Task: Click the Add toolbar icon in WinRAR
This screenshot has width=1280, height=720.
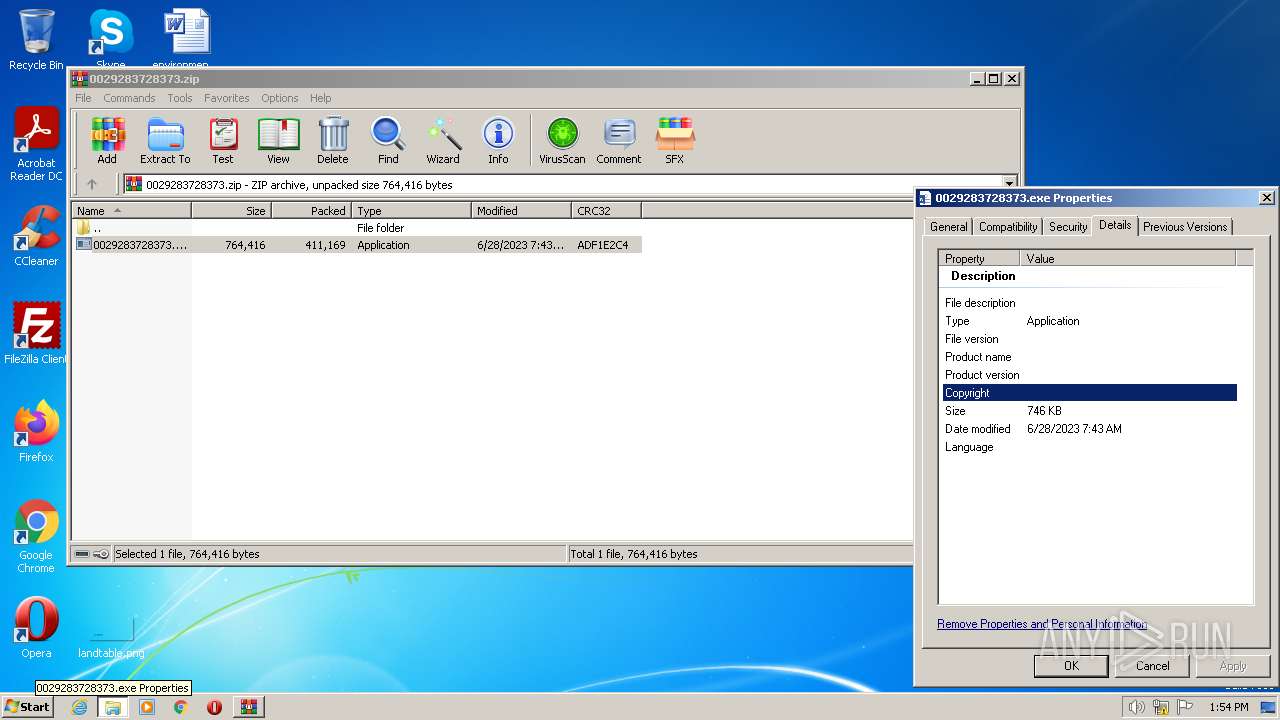Action: coord(107,140)
